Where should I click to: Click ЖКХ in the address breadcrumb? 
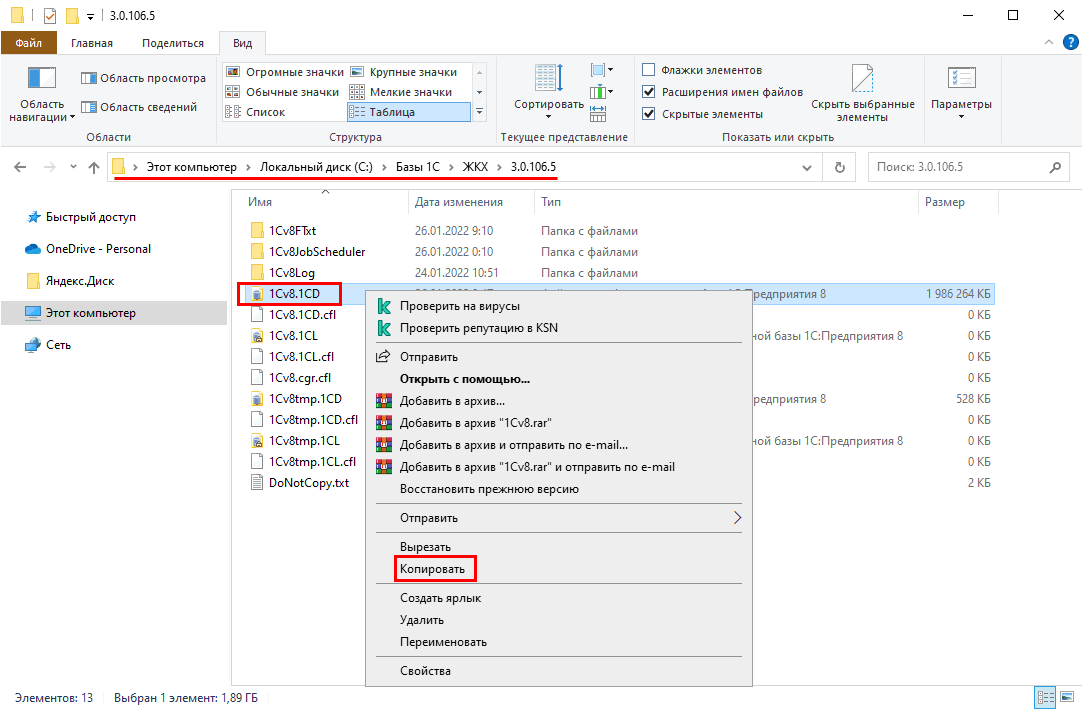click(475, 167)
